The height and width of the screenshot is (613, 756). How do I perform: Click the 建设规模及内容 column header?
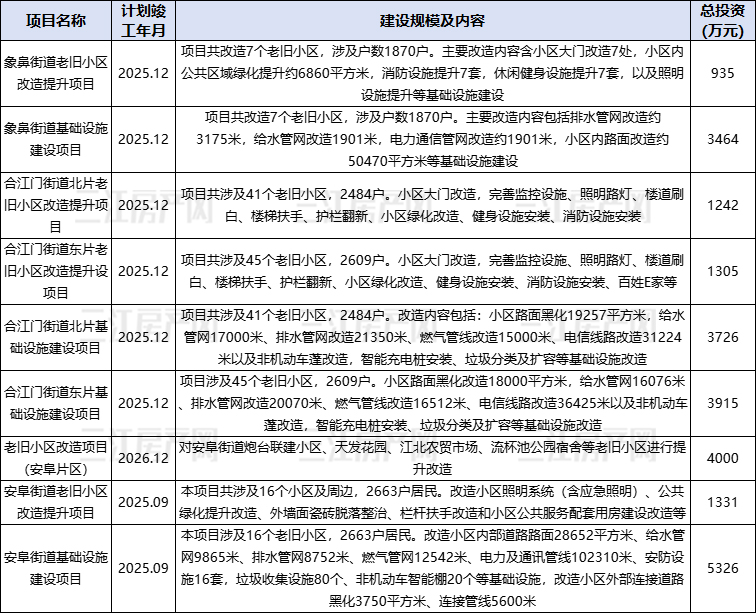click(x=432, y=21)
